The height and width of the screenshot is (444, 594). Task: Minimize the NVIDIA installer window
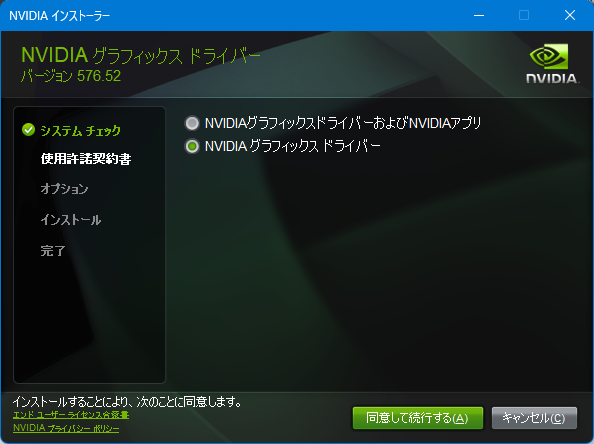click(x=479, y=16)
